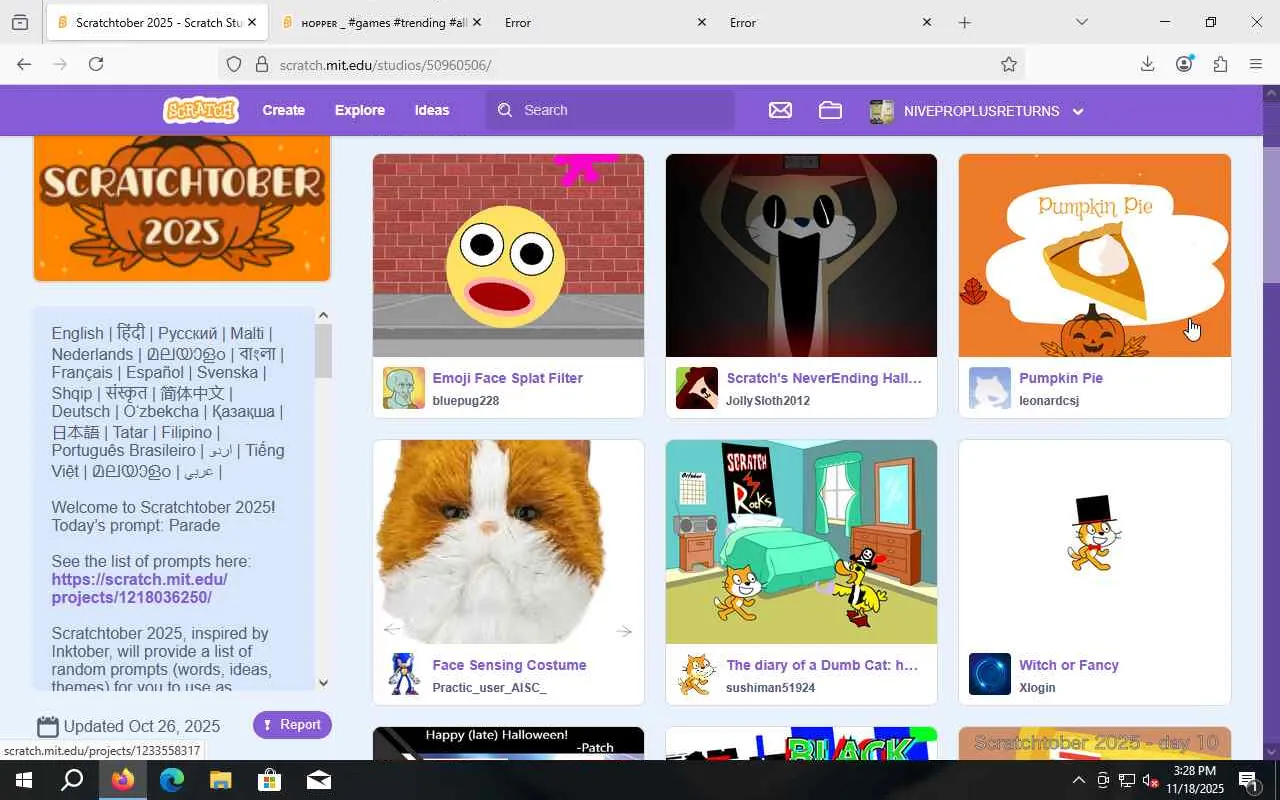Image resolution: width=1280 pixels, height=800 pixels.
Task: Open the Witch or Fancy thumbnail
Action: click(1095, 542)
